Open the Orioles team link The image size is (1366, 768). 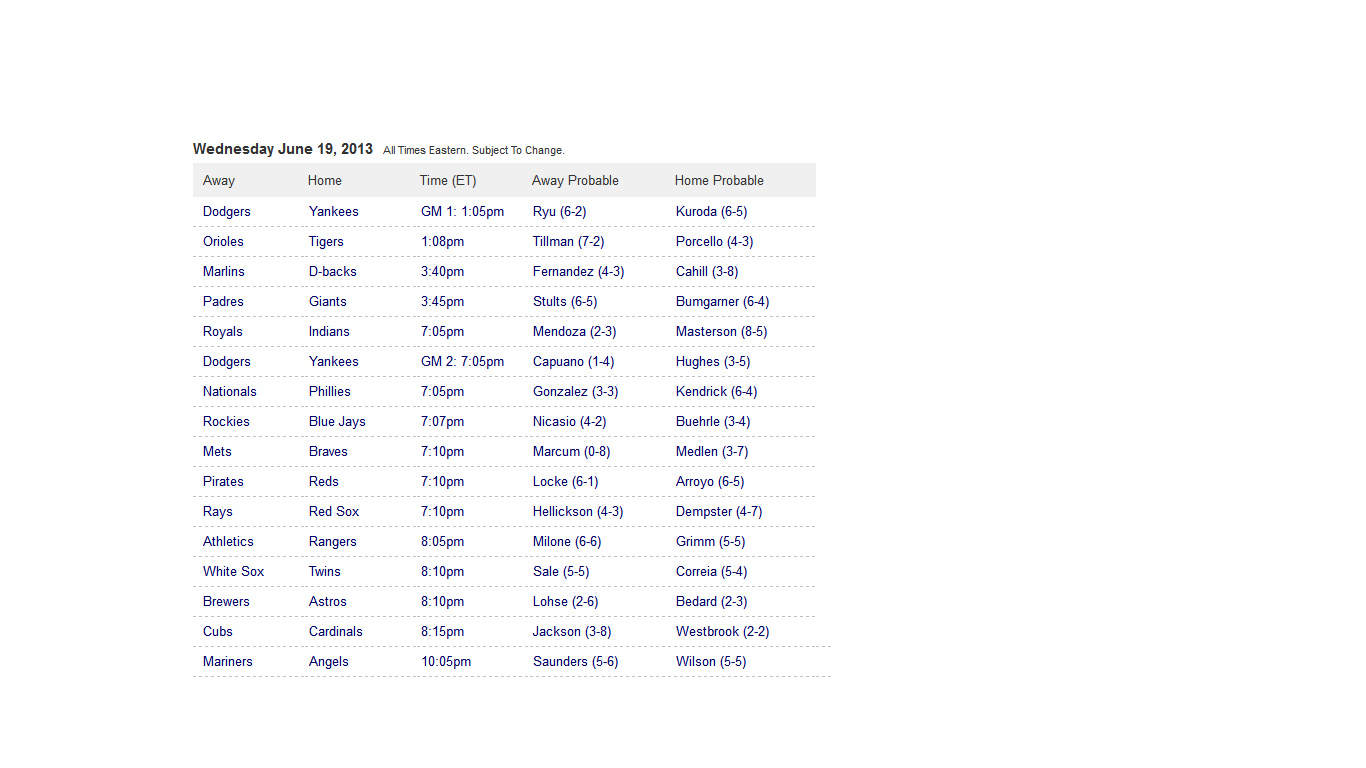point(223,241)
